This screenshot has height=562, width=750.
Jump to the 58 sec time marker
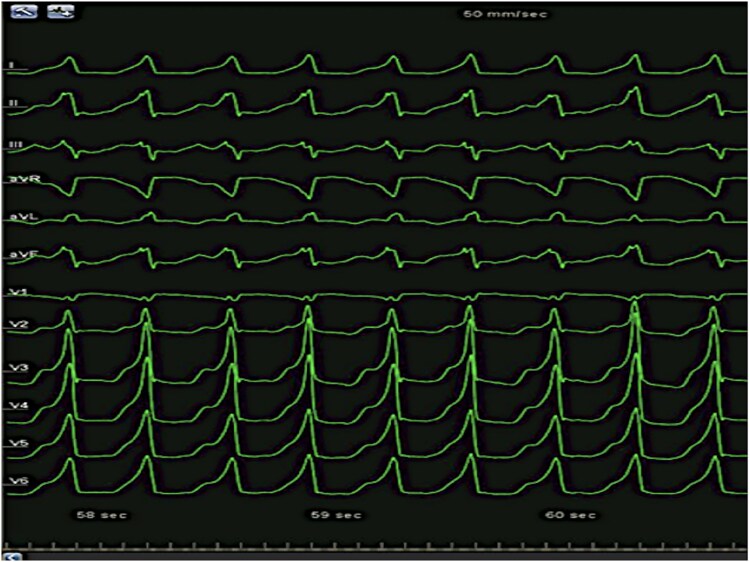(98, 515)
